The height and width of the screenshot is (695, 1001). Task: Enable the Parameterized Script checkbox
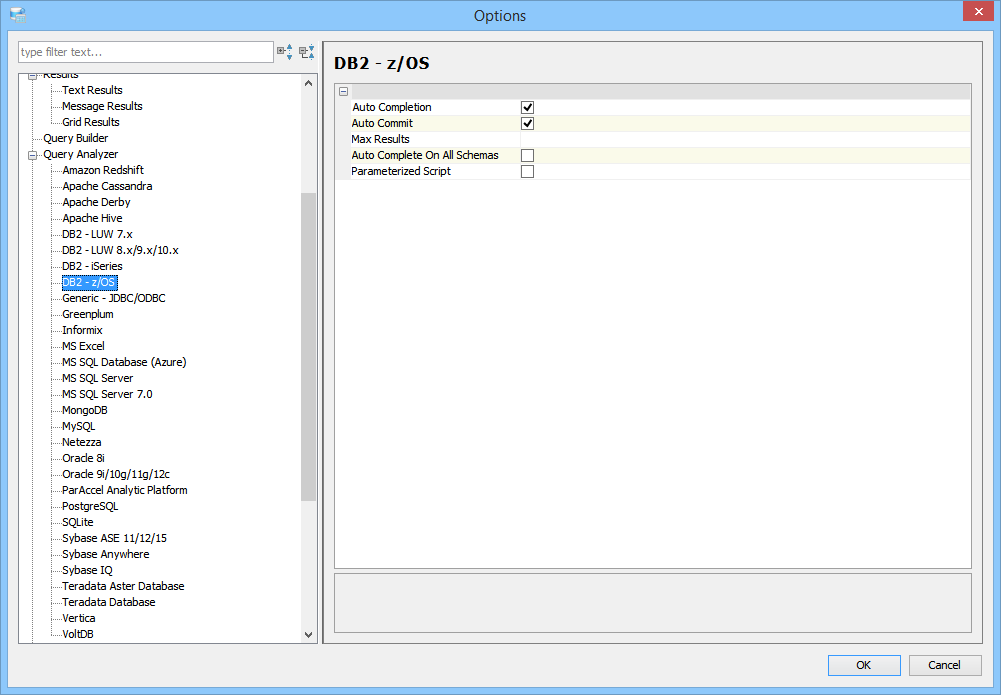pyautogui.click(x=527, y=171)
